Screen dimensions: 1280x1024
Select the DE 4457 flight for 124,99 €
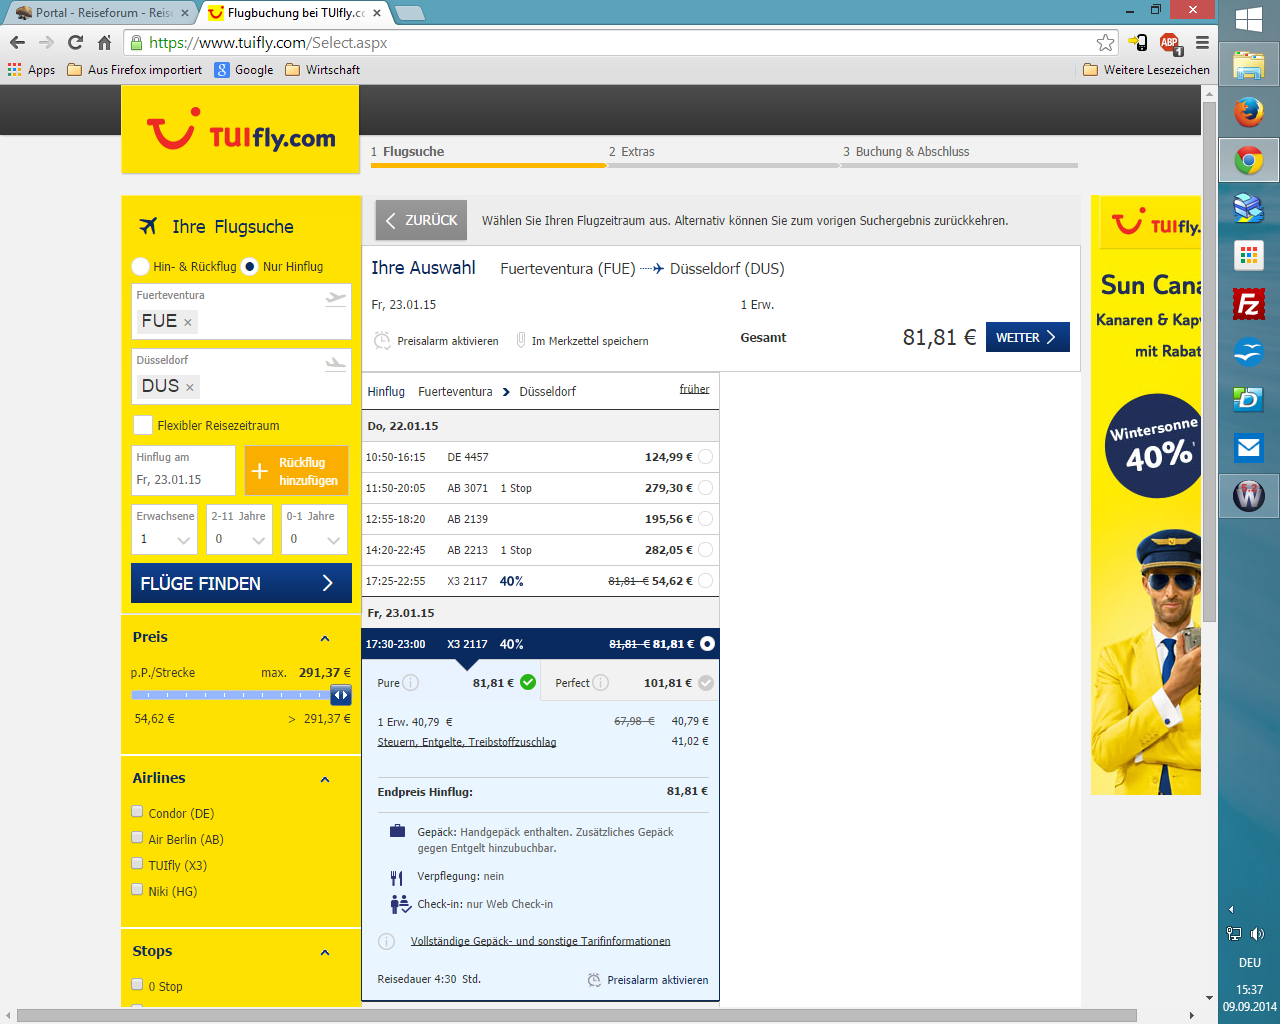click(705, 457)
